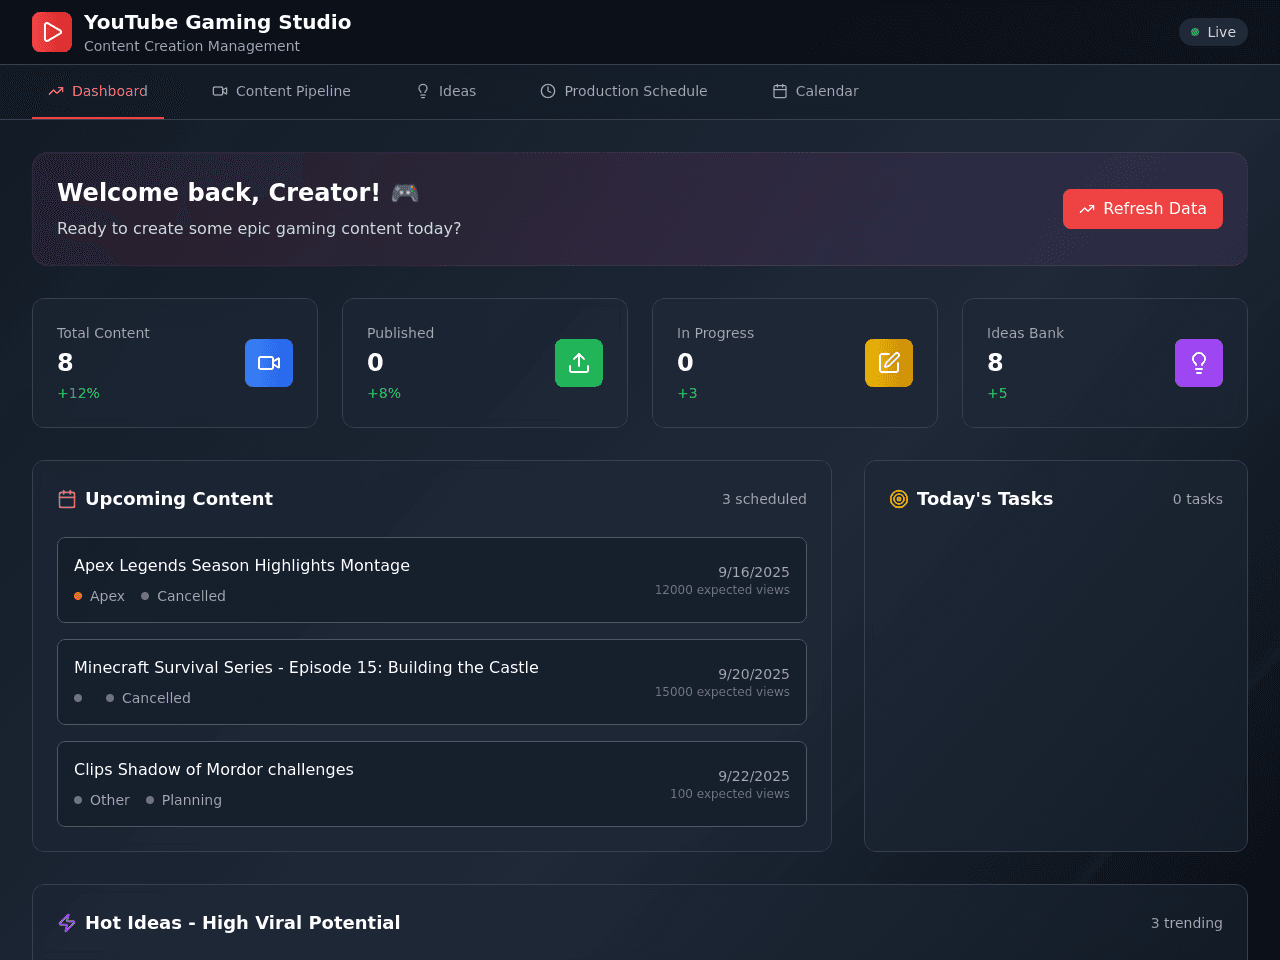Click the Hot Ideas - High Viral Potential heading

coord(243,923)
